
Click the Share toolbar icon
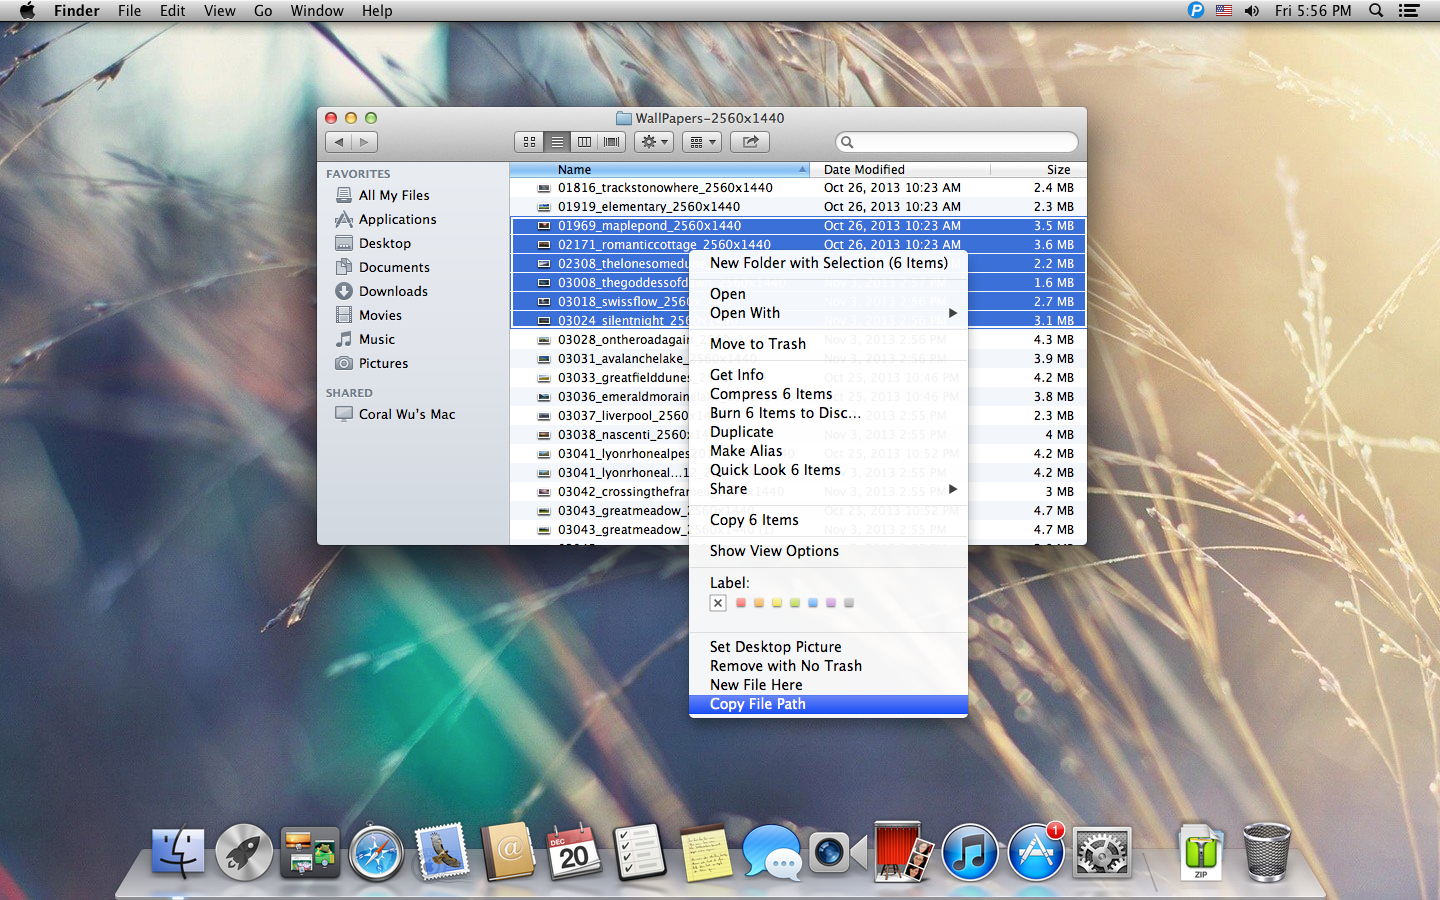coord(749,141)
